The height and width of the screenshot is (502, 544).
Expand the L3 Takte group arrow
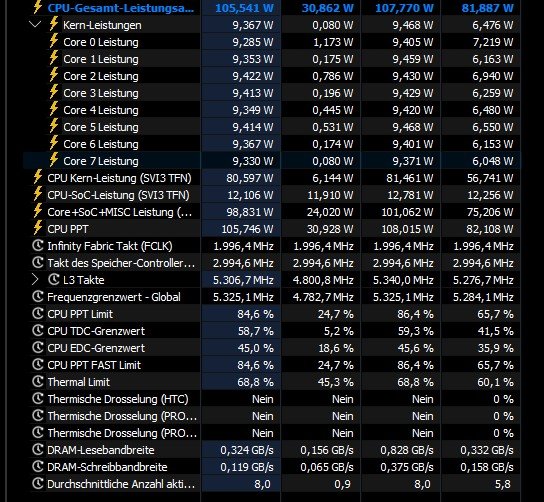(35, 280)
